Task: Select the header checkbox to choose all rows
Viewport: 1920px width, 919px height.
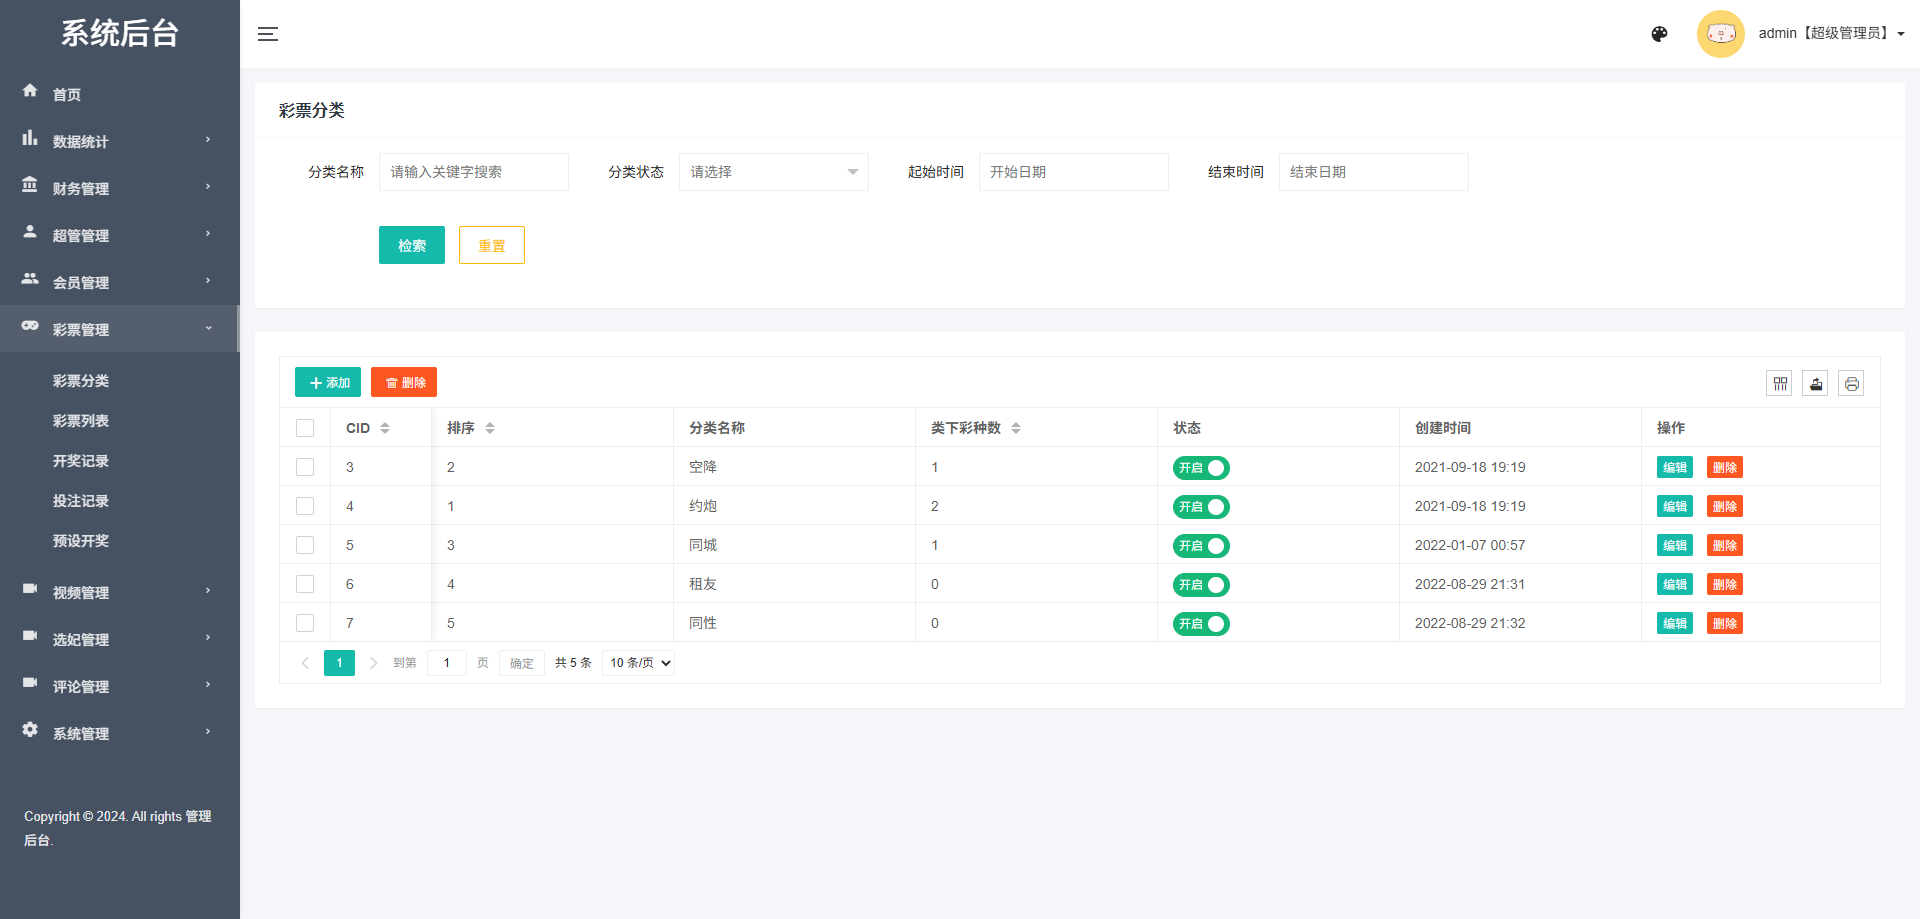Action: (305, 427)
